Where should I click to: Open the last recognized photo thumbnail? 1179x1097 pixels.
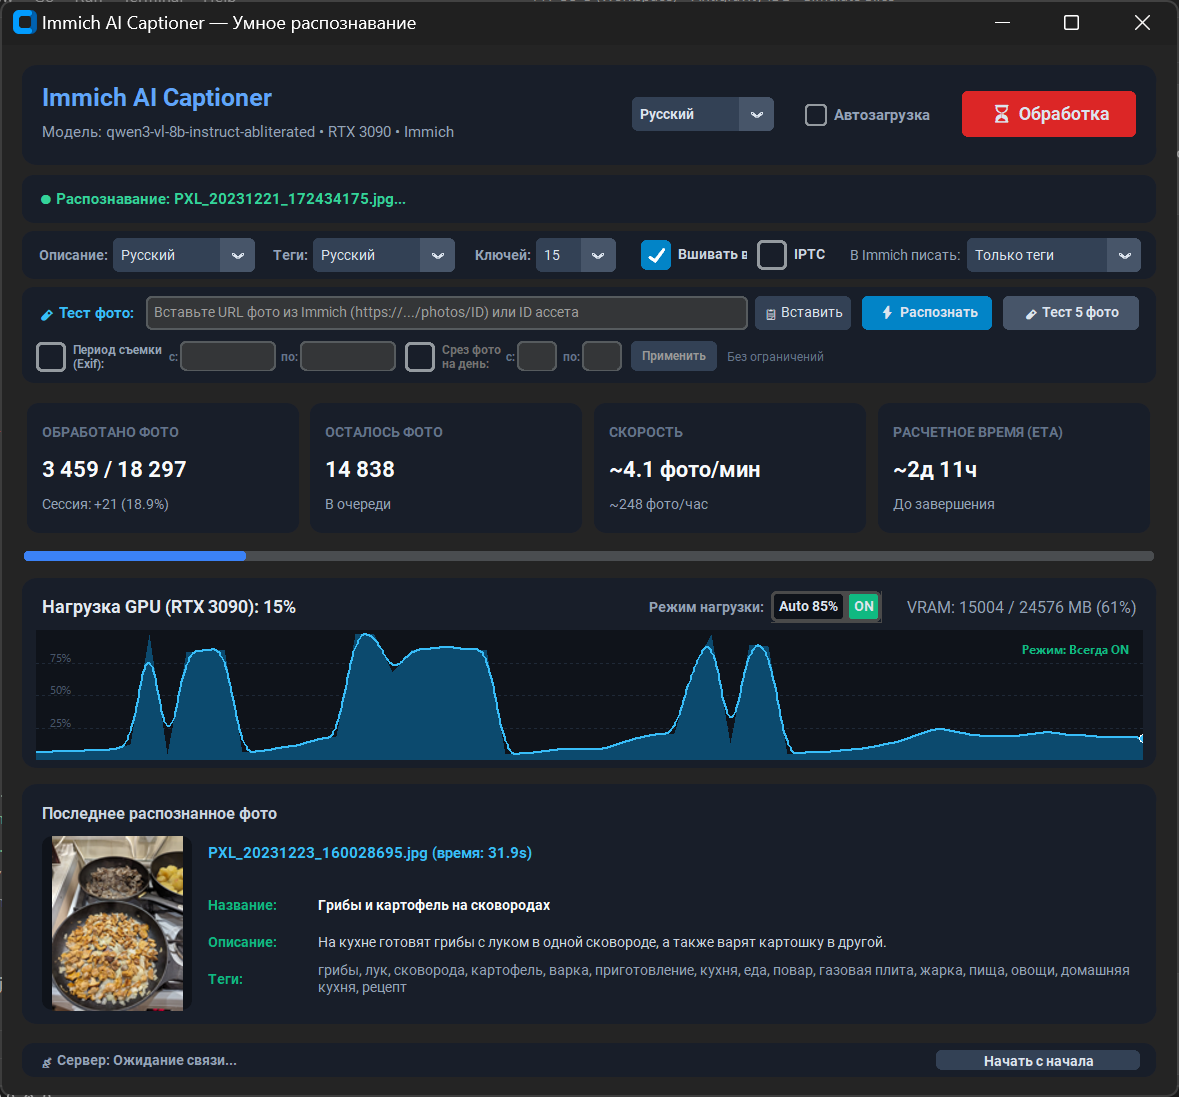click(117, 923)
